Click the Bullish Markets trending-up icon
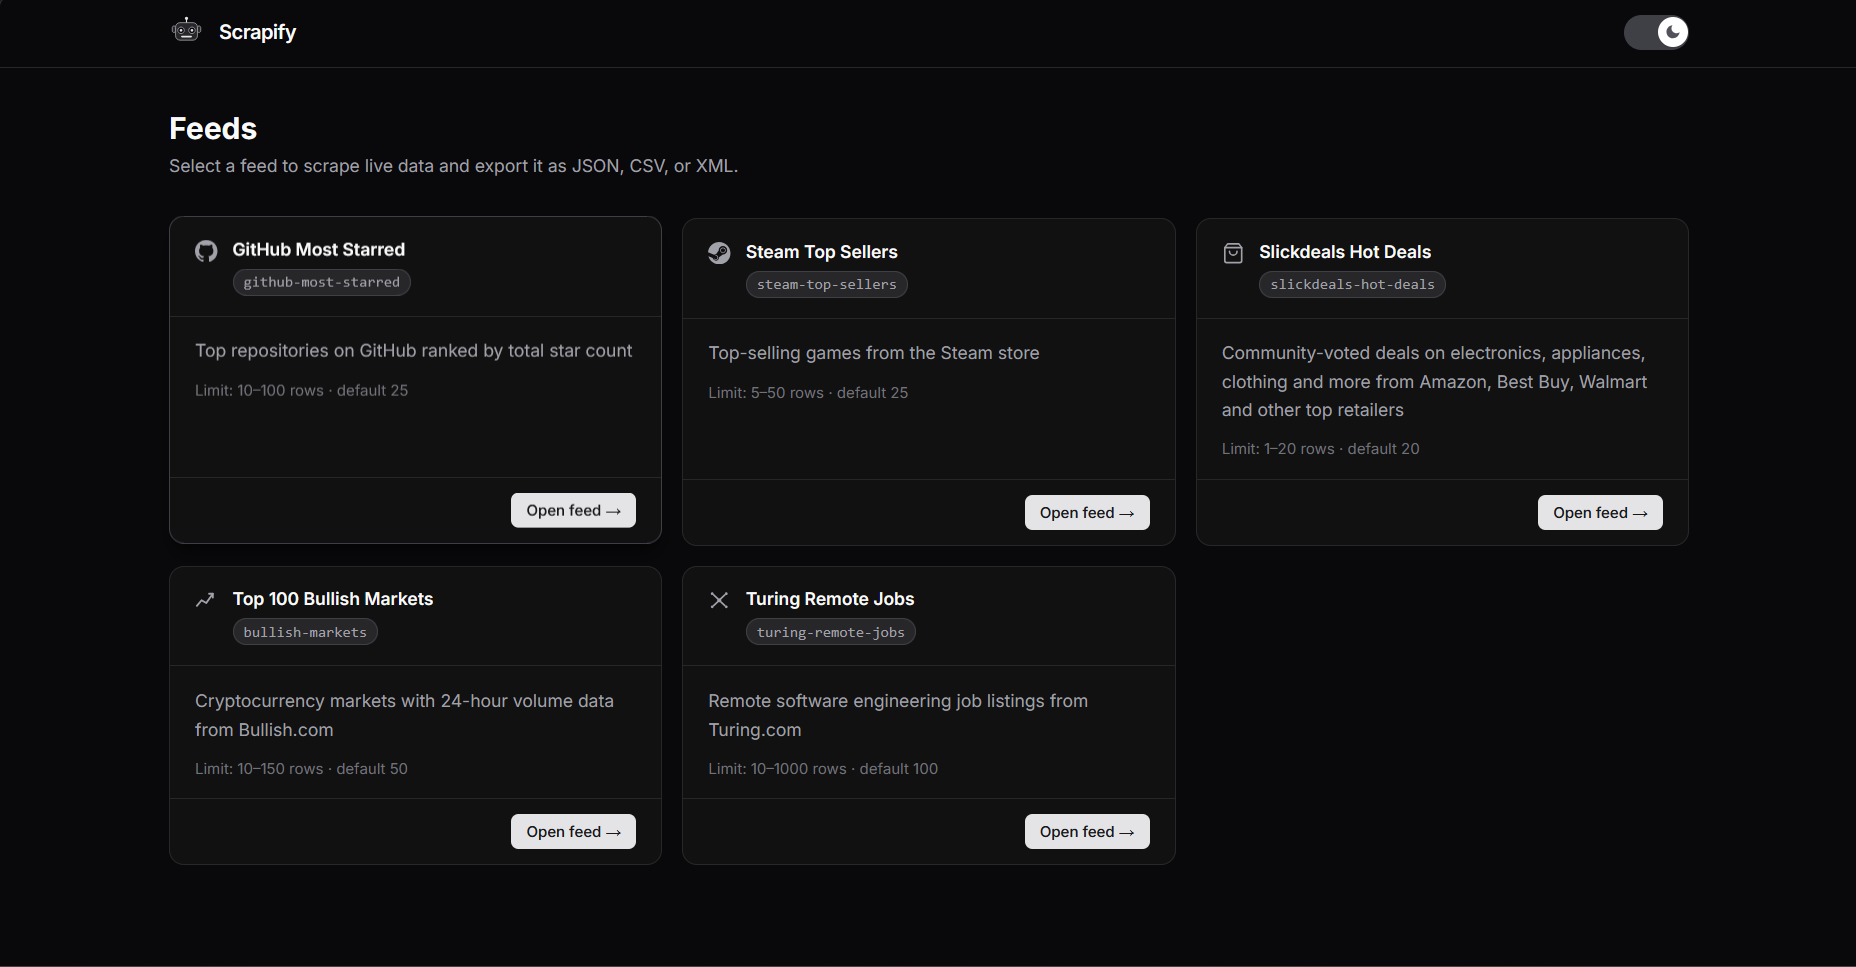This screenshot has height=967, width=1856. (205, 600)
